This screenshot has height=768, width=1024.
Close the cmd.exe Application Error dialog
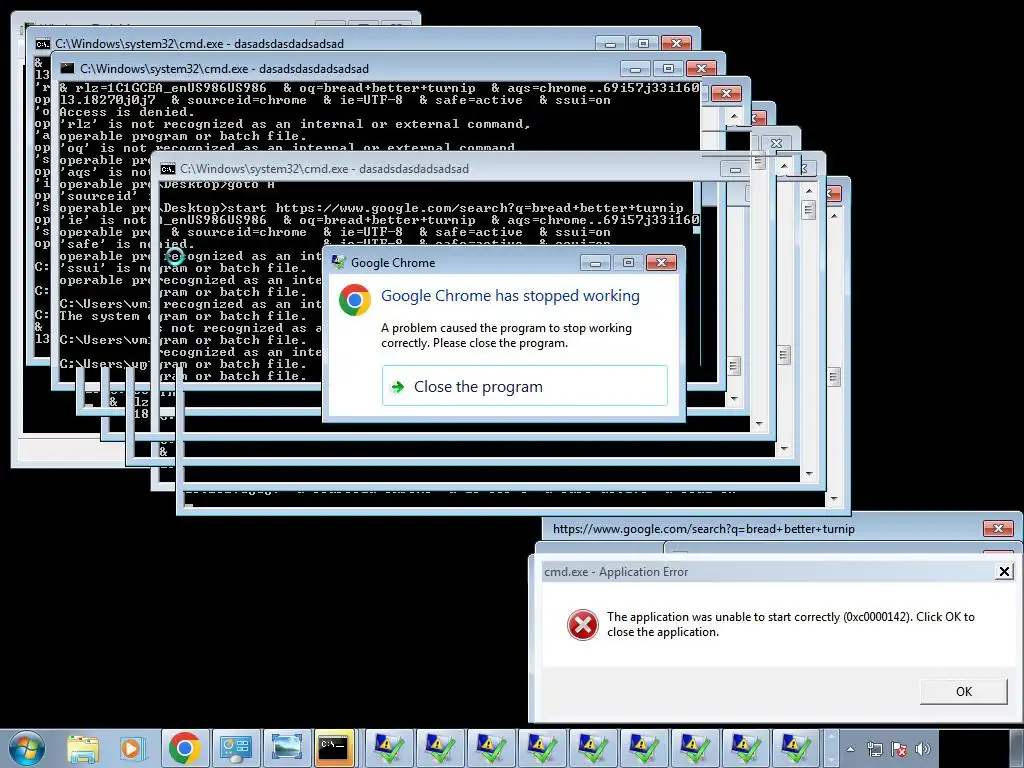pyautogui.click(x=1004, y=572)
